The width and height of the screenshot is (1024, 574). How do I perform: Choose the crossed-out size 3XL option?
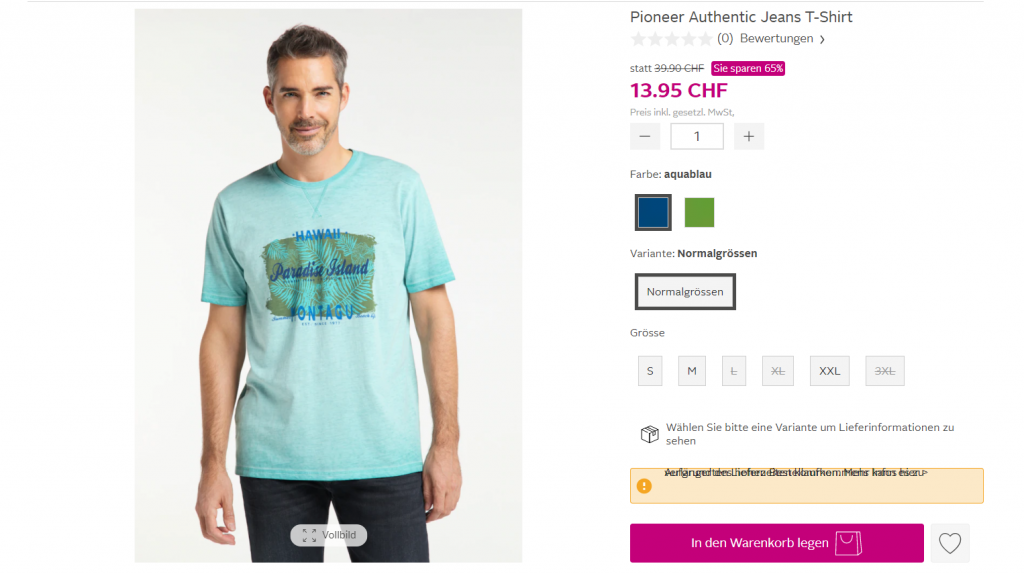[x=885, y=371]
